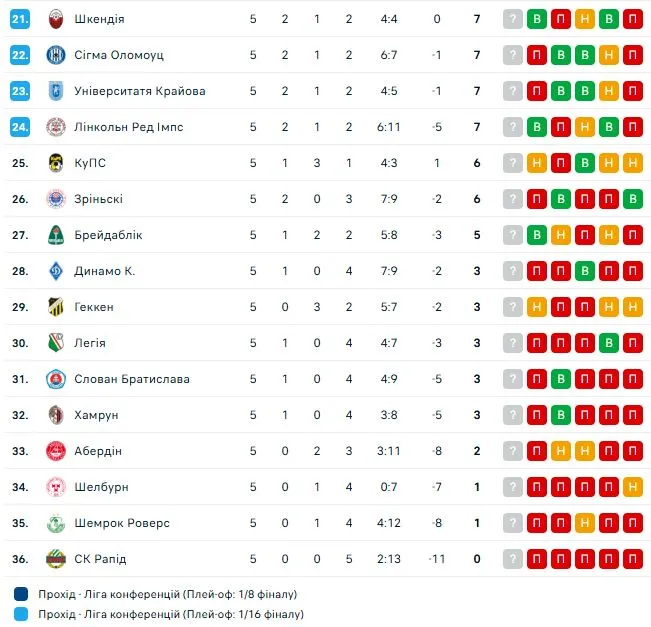
Task: Open the Лінкольн Ред Імпс team link
Action: [x=128, y=127]
